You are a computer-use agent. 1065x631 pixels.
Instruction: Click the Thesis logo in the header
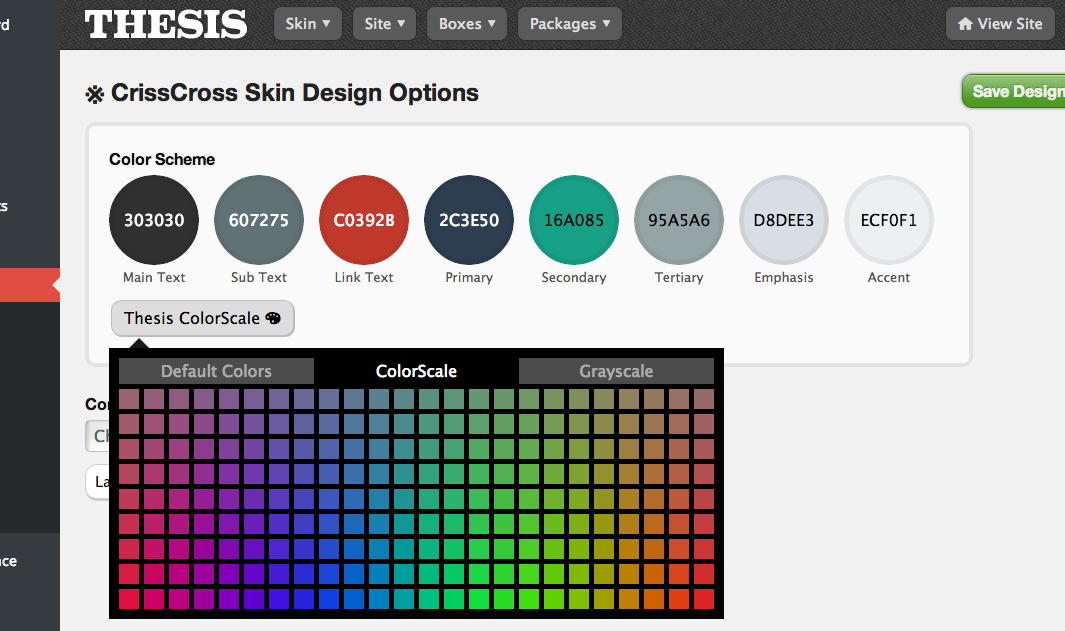[166, 23]
